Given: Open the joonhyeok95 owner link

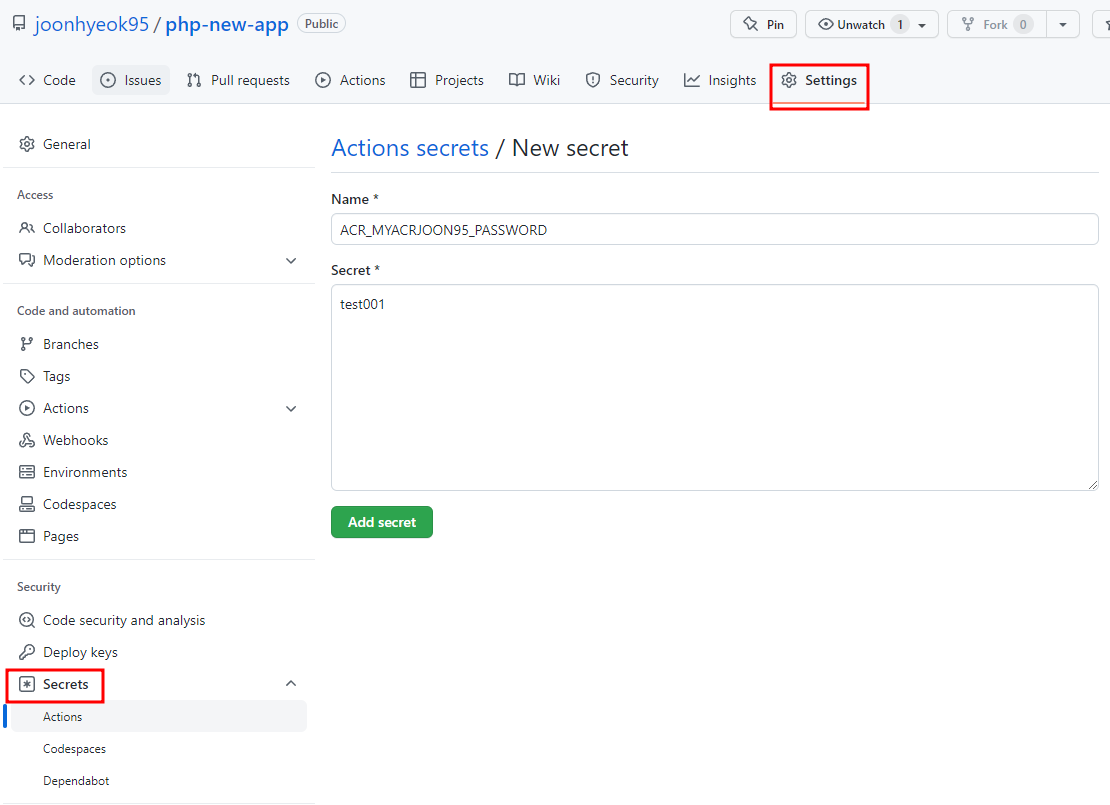Looking at the screenshot, I should coord(91,24).
